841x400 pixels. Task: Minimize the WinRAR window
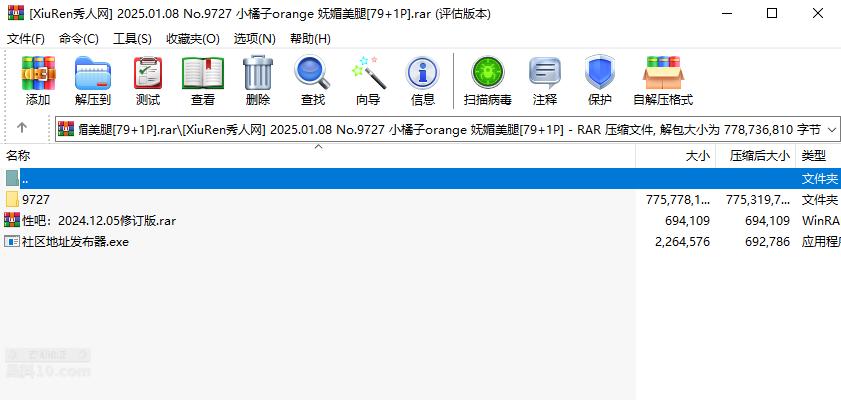click(726, 13)
